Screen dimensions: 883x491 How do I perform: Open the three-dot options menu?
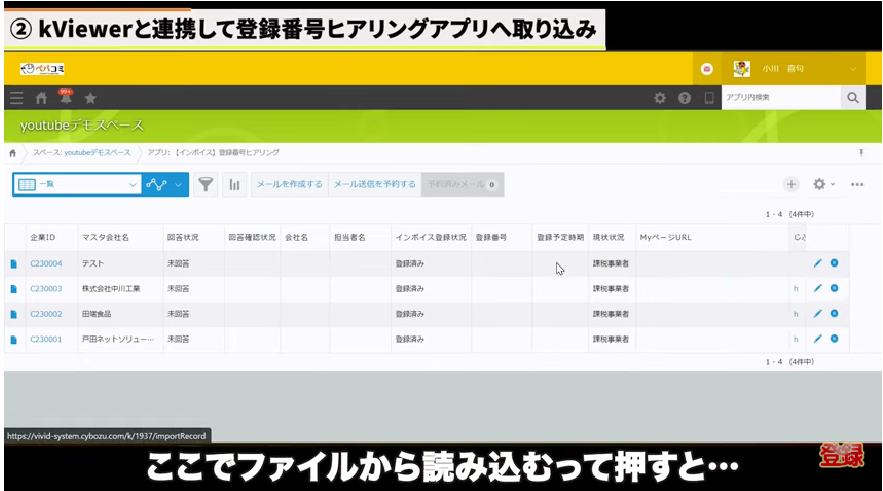pos(857,184)
